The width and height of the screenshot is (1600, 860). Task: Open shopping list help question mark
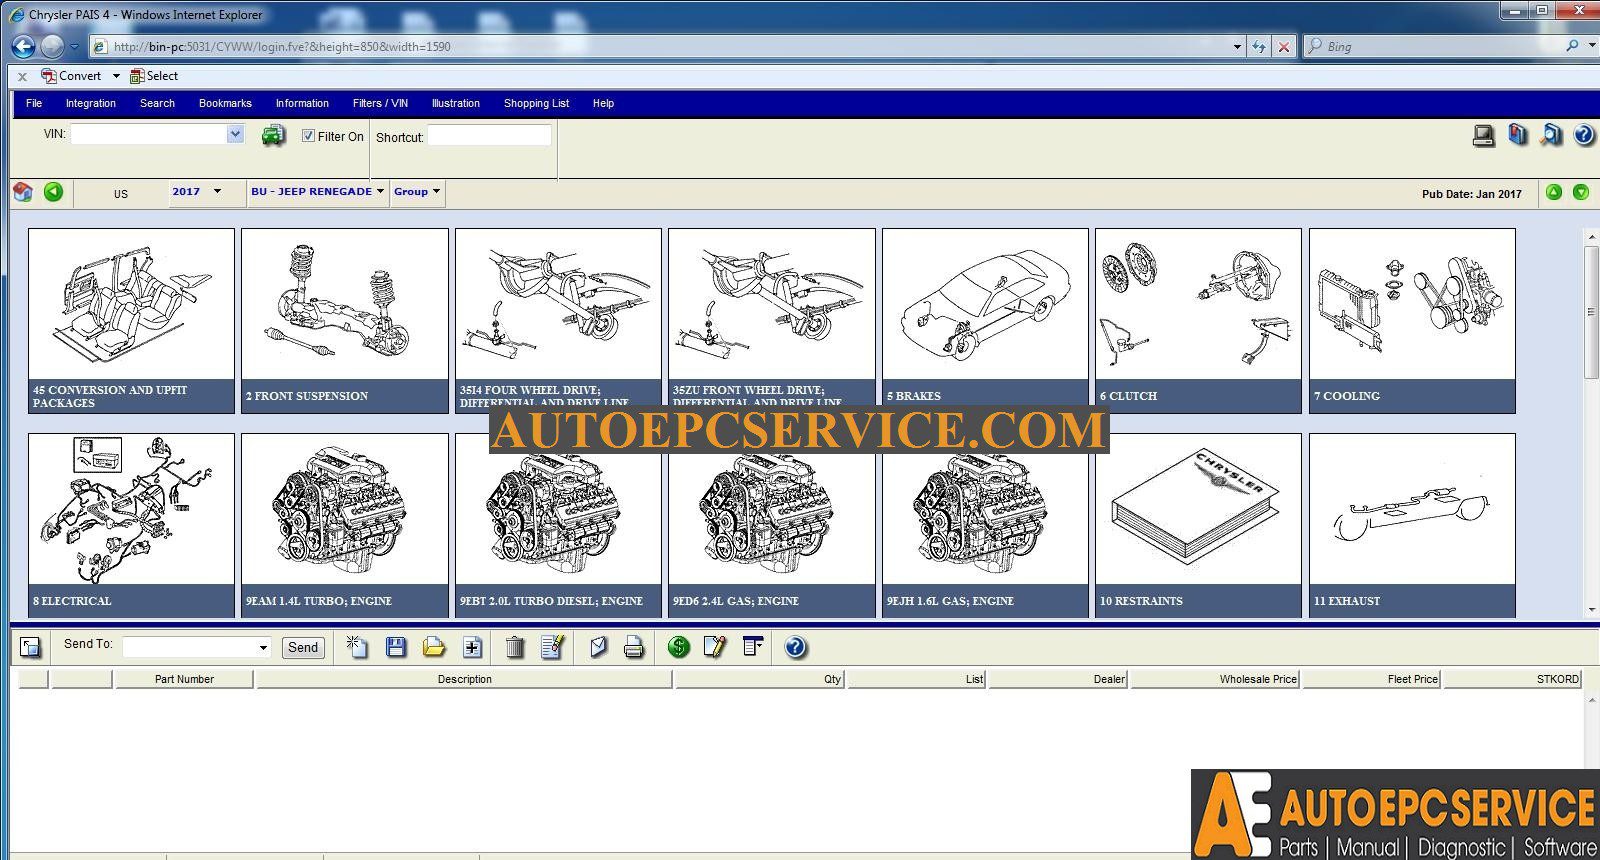click(795, 647)
